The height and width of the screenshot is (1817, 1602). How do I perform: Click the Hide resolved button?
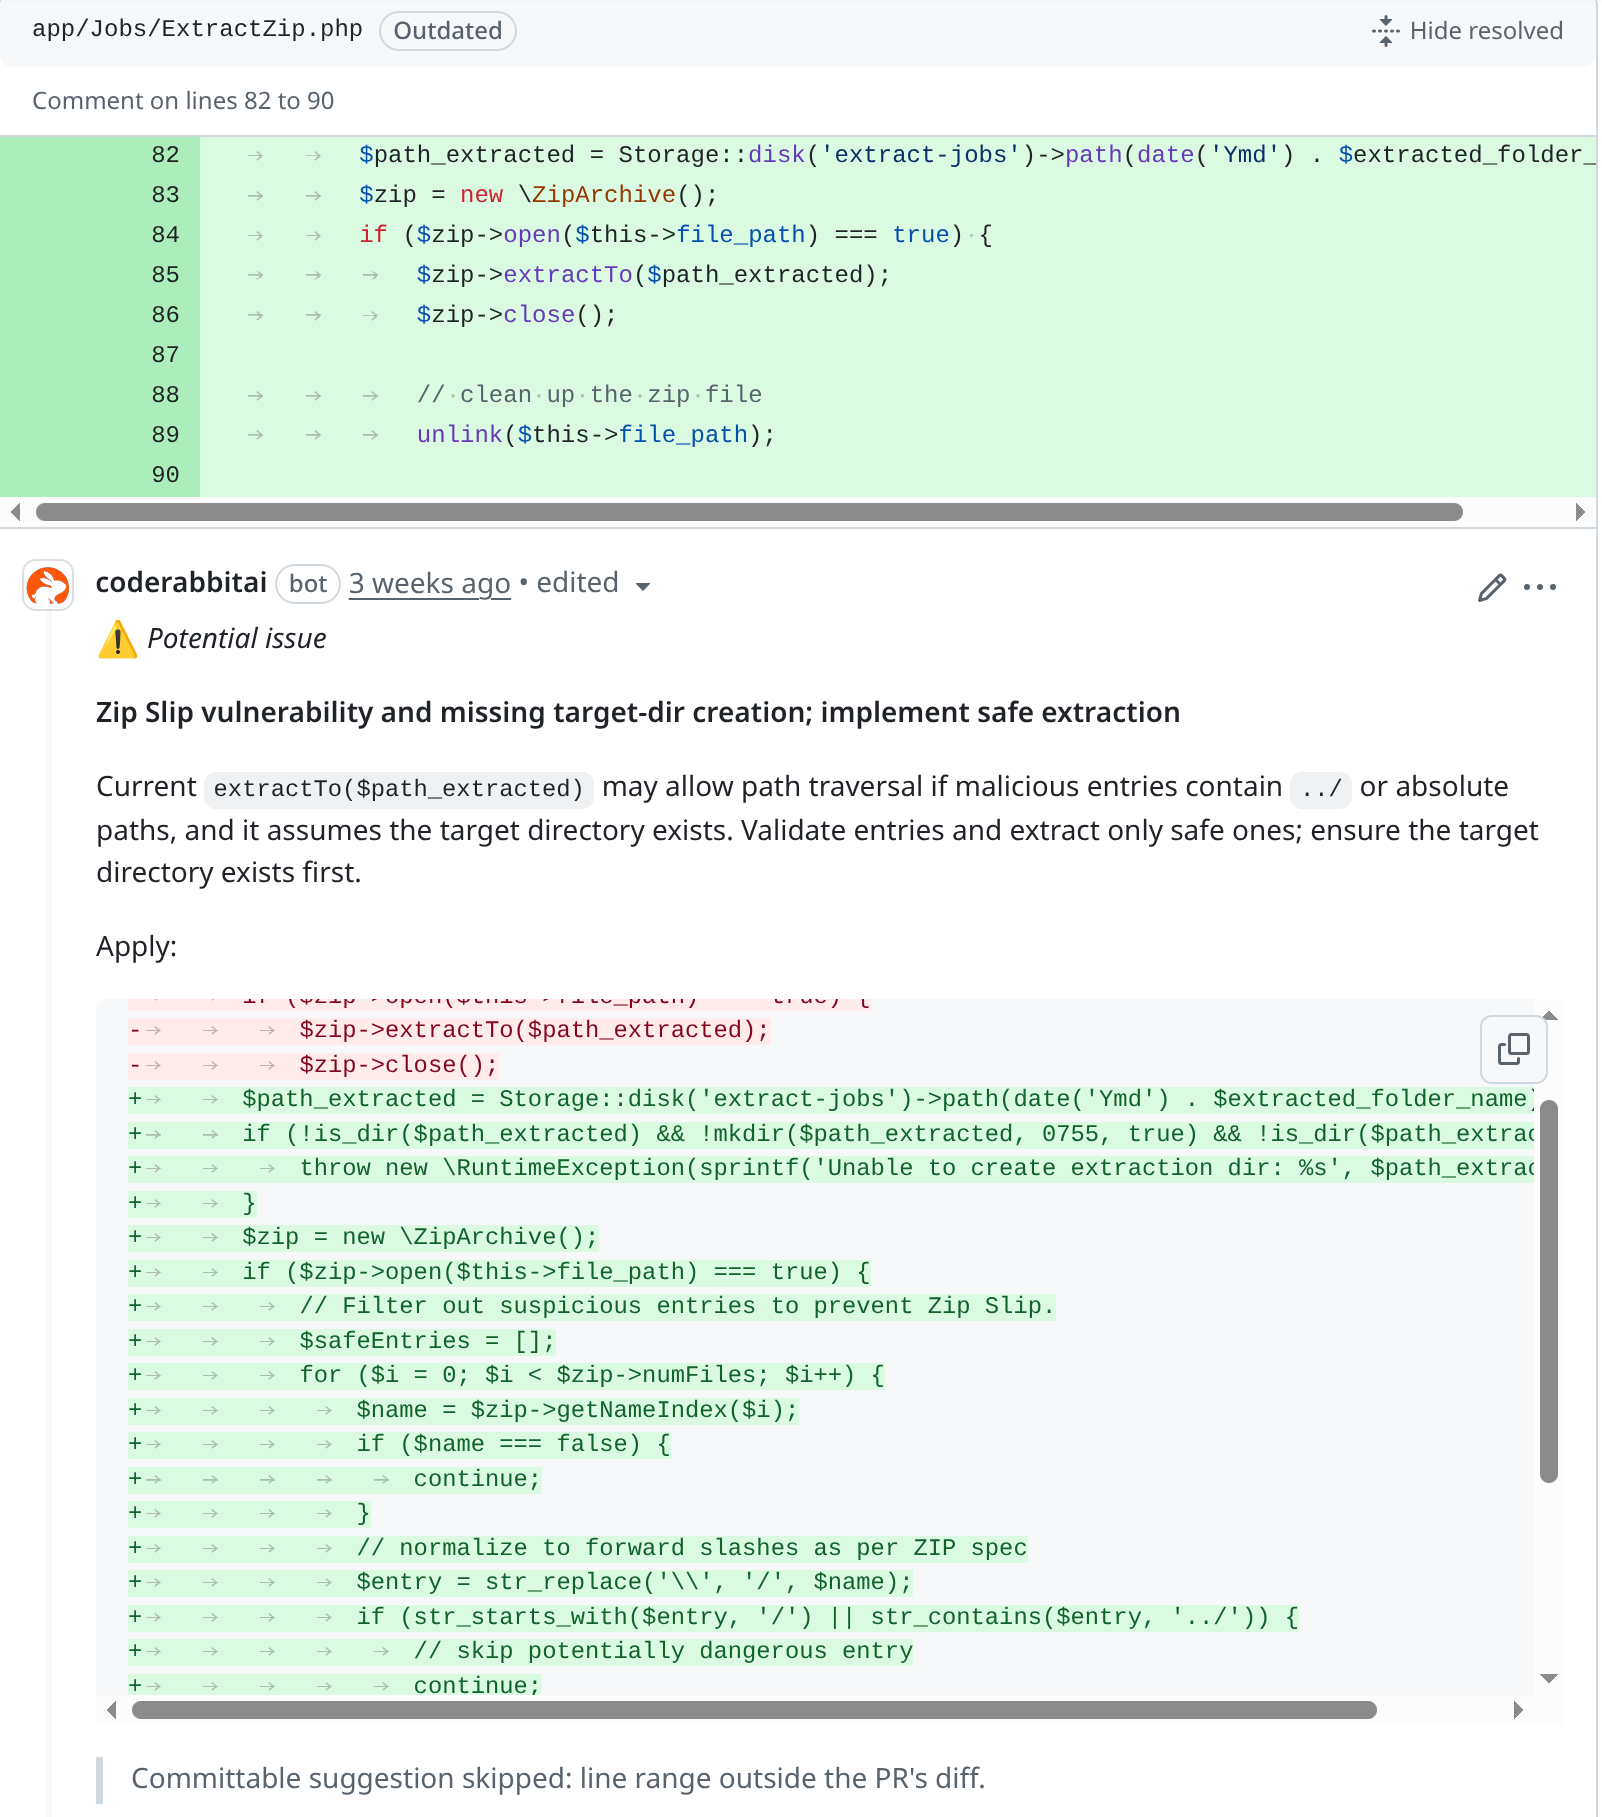[x=1467, y=31]
